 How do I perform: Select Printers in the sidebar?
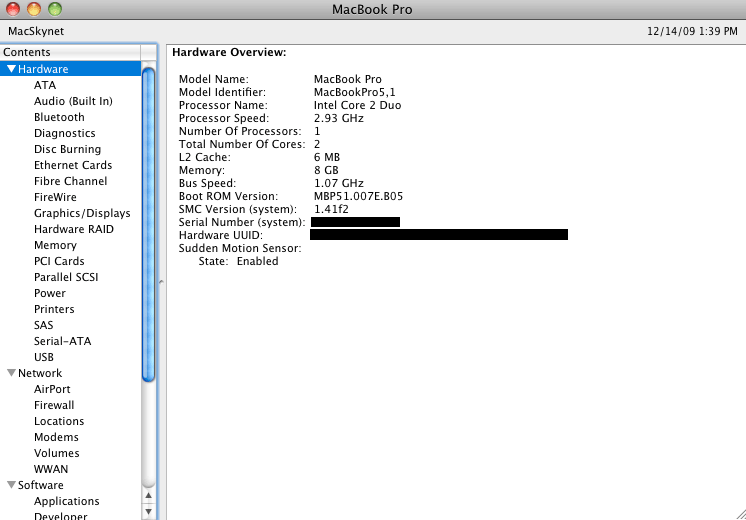click(54, 309)
